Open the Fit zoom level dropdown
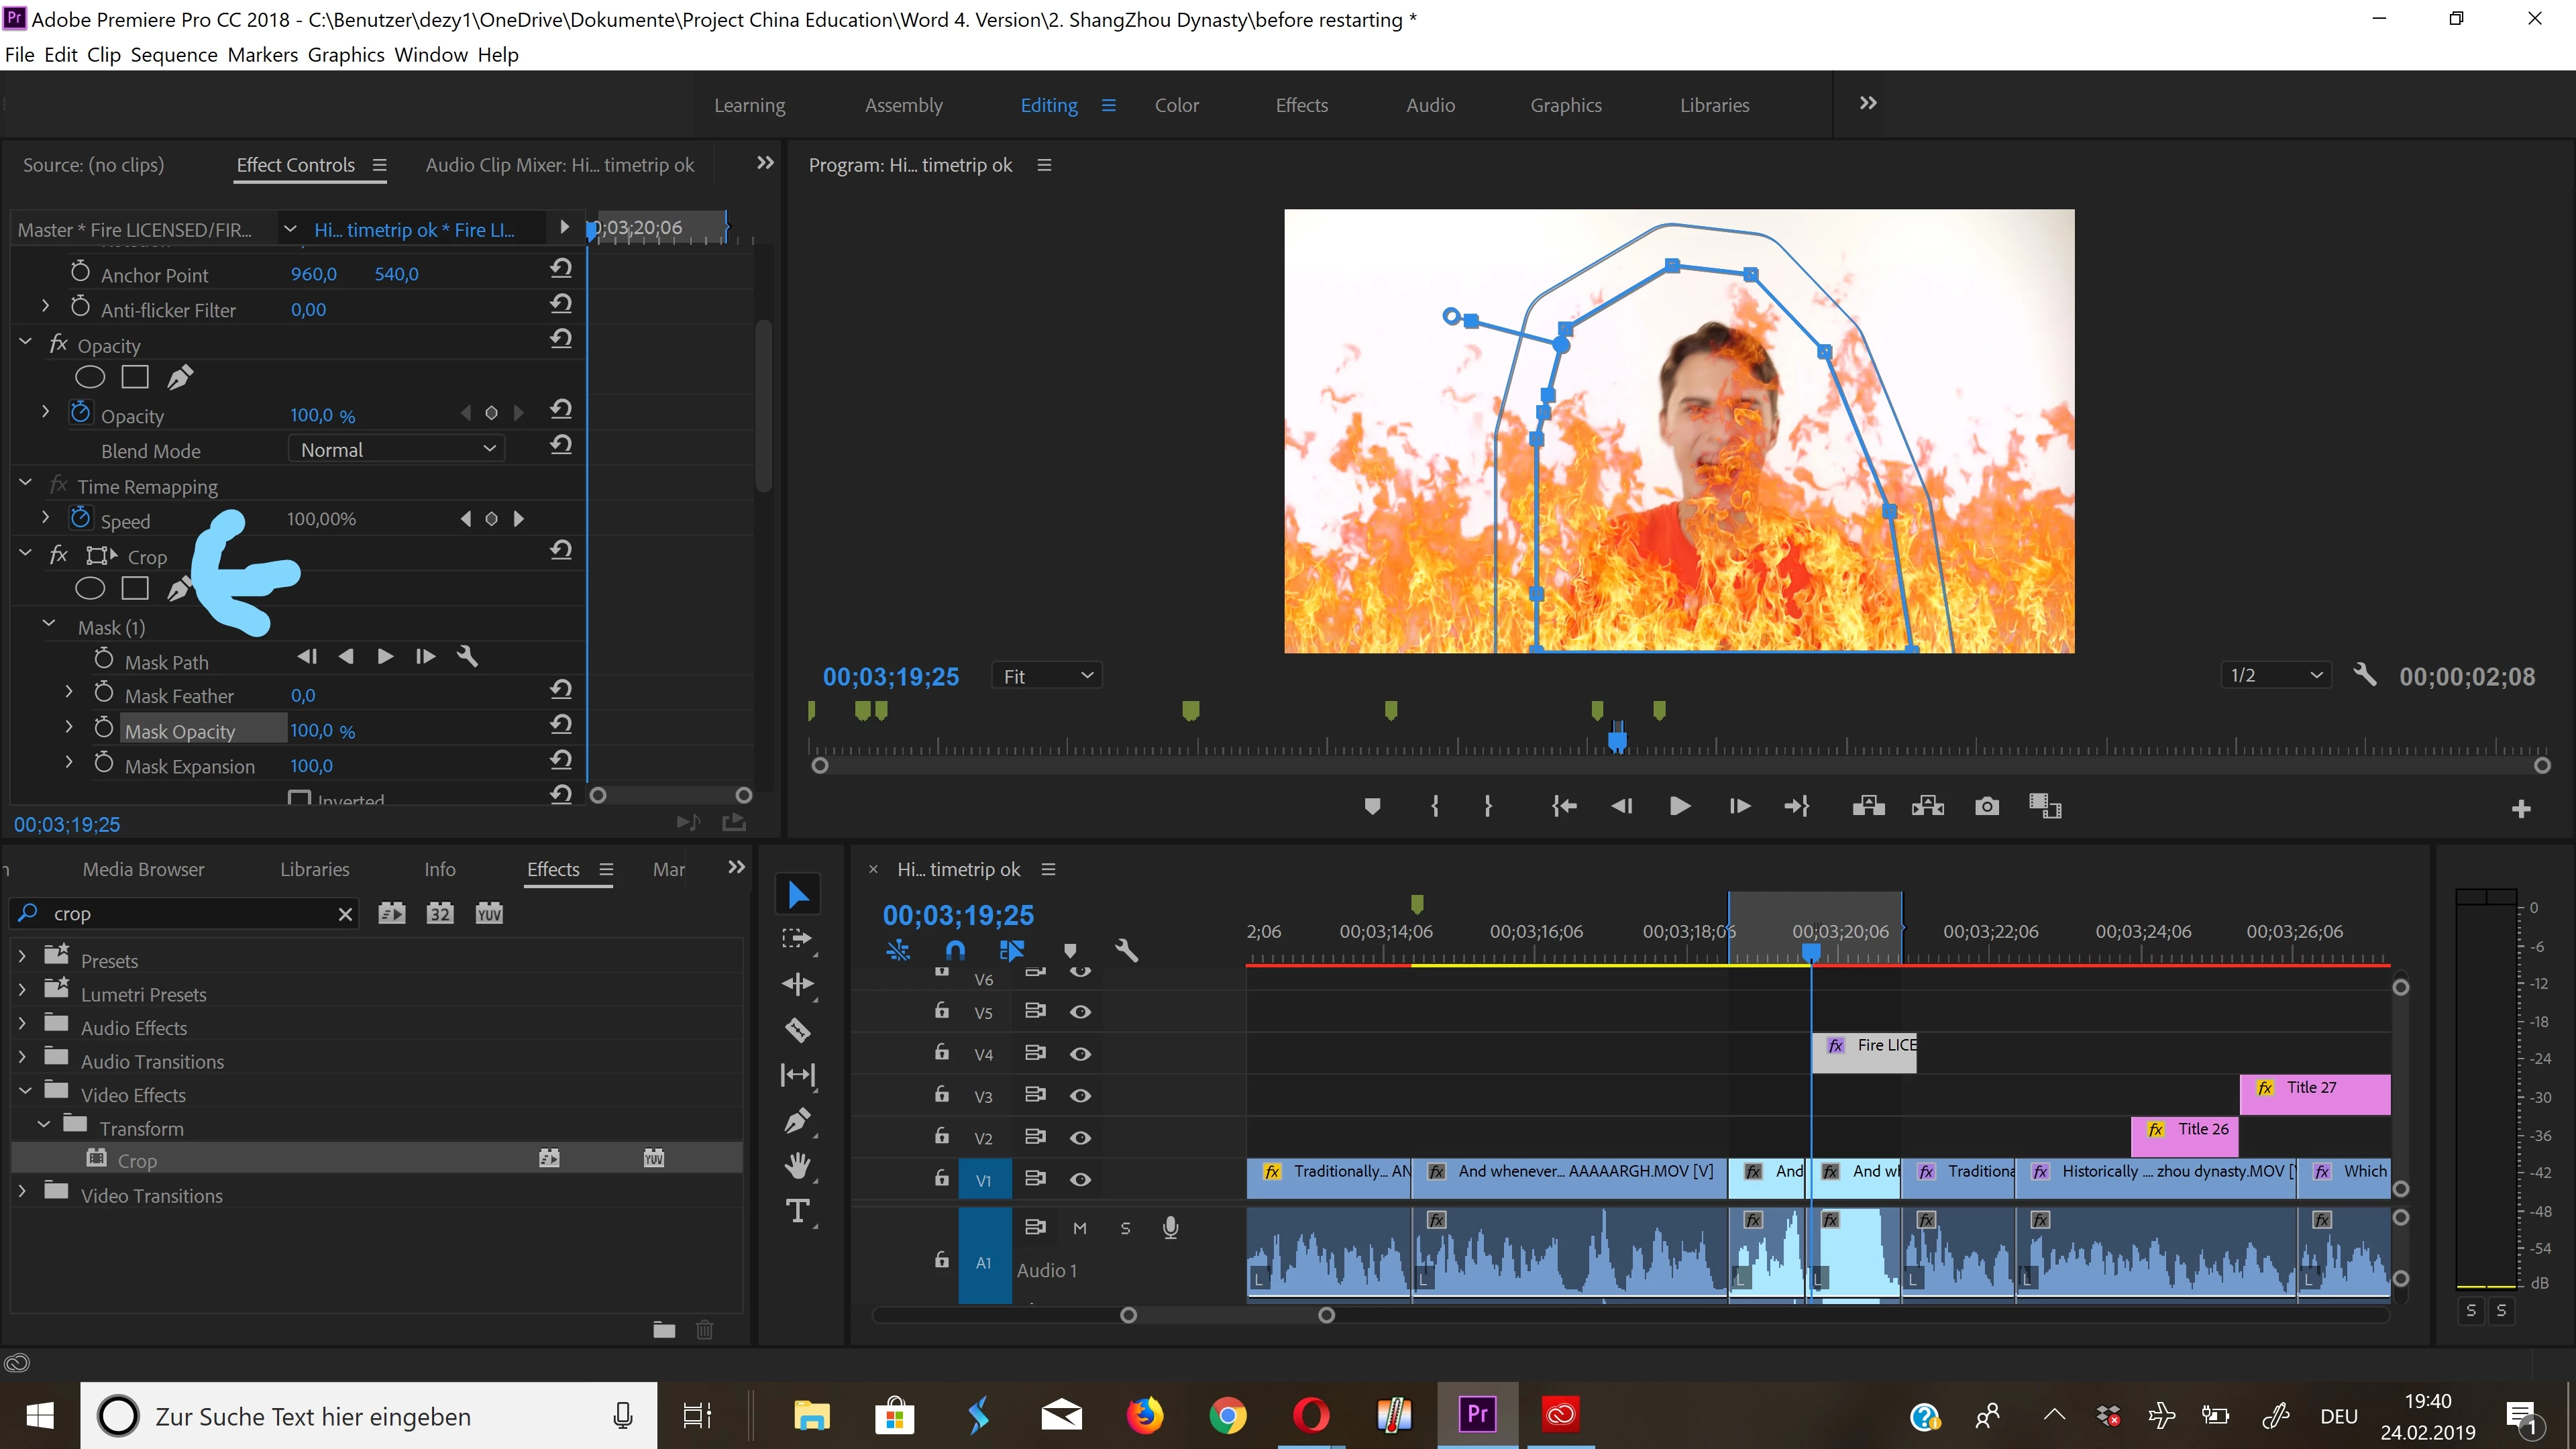The height and width of the screenshot is (1449, 2576). [1046, 676]
